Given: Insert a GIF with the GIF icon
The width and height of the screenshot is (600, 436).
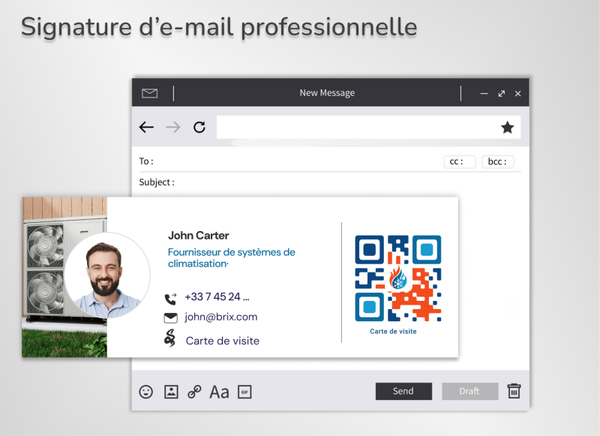Looking at the screenshot, I should 245,392.
